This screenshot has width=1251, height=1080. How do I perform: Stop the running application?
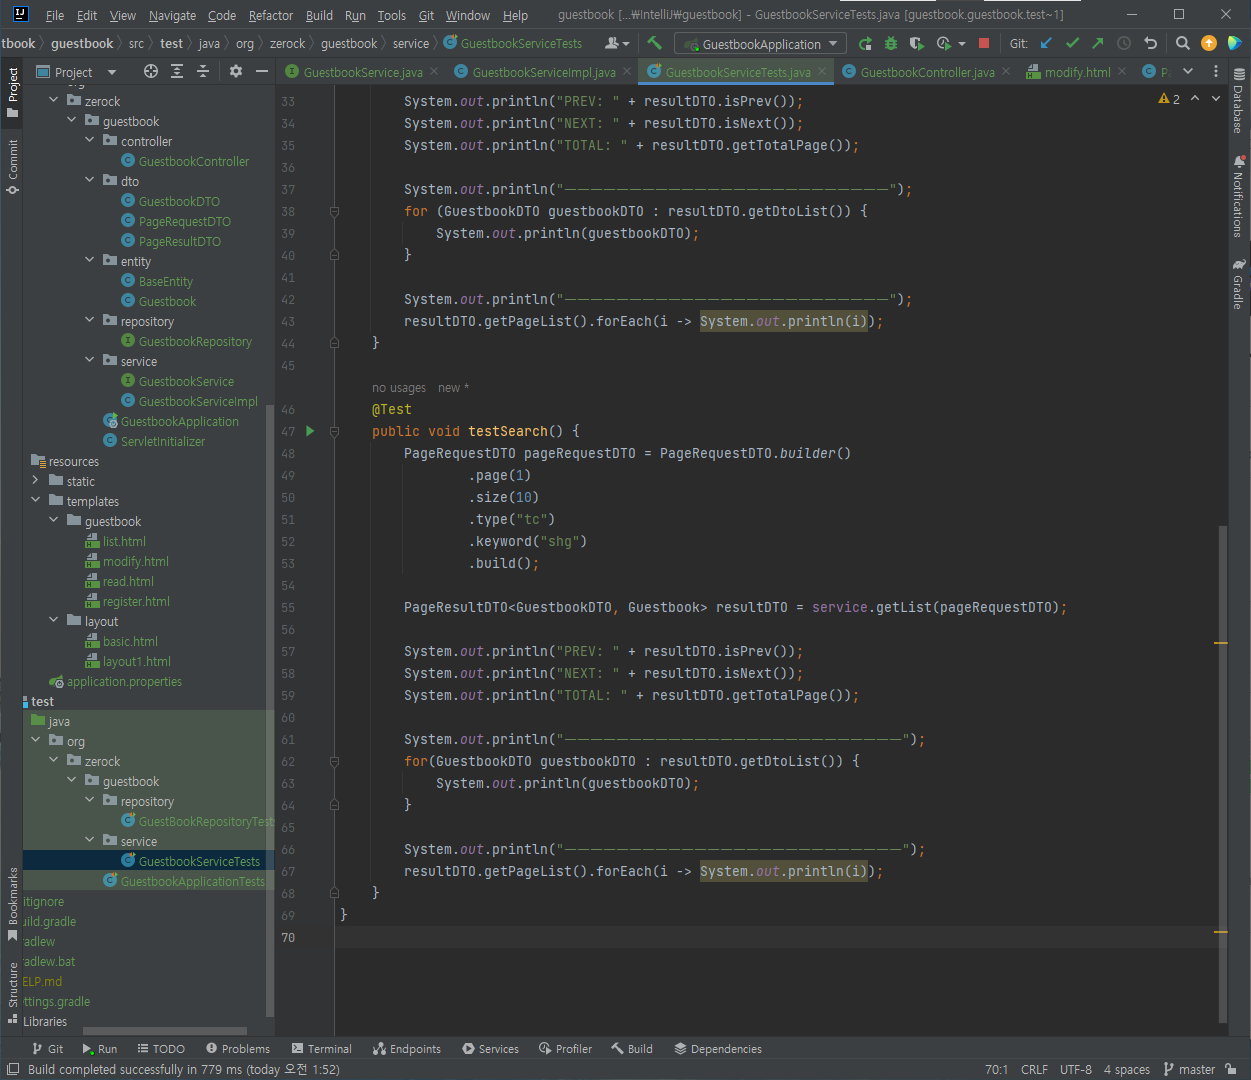(984, 43)
